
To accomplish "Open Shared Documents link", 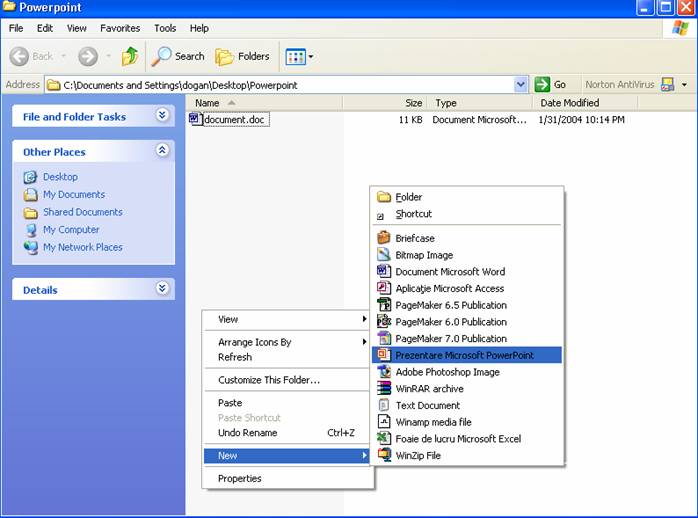I will tap(83, 212).
